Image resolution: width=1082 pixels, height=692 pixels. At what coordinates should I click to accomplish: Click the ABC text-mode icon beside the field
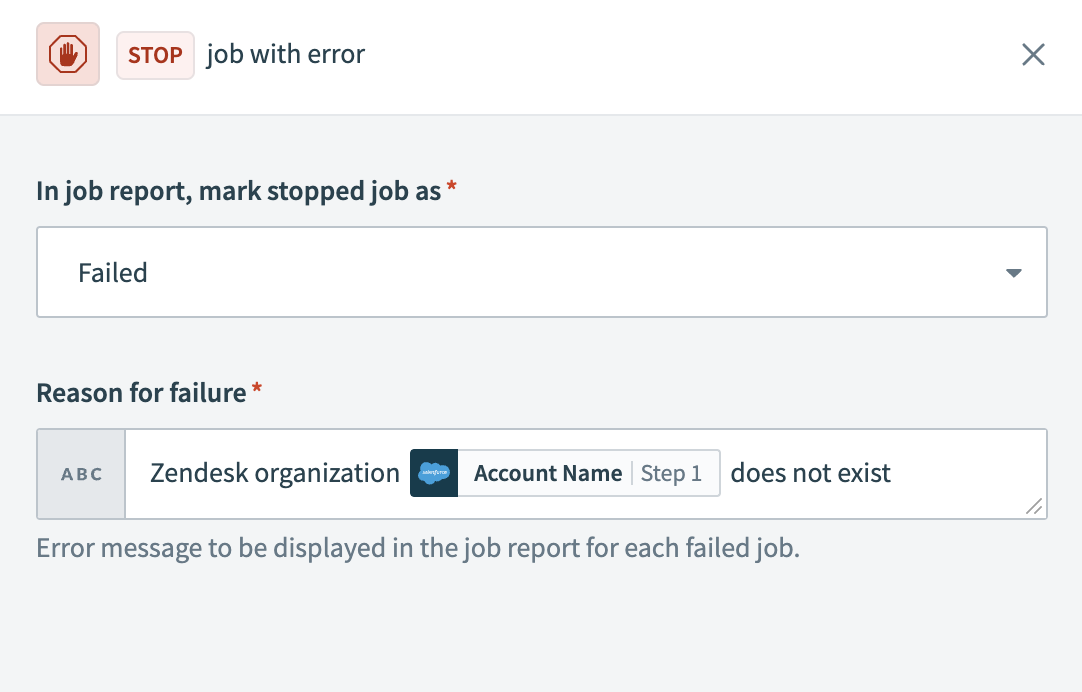80,473
